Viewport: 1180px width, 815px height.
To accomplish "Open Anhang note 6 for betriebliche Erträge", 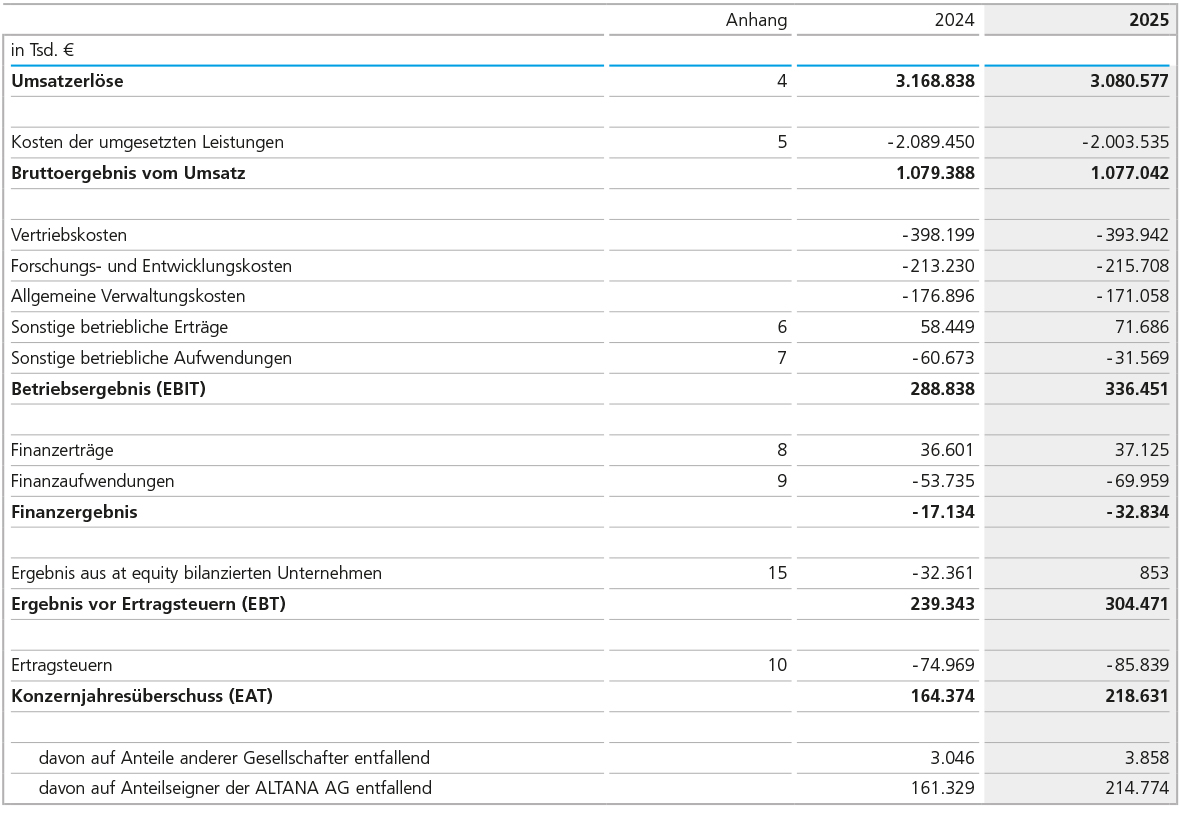I will (x=782, y=327).
